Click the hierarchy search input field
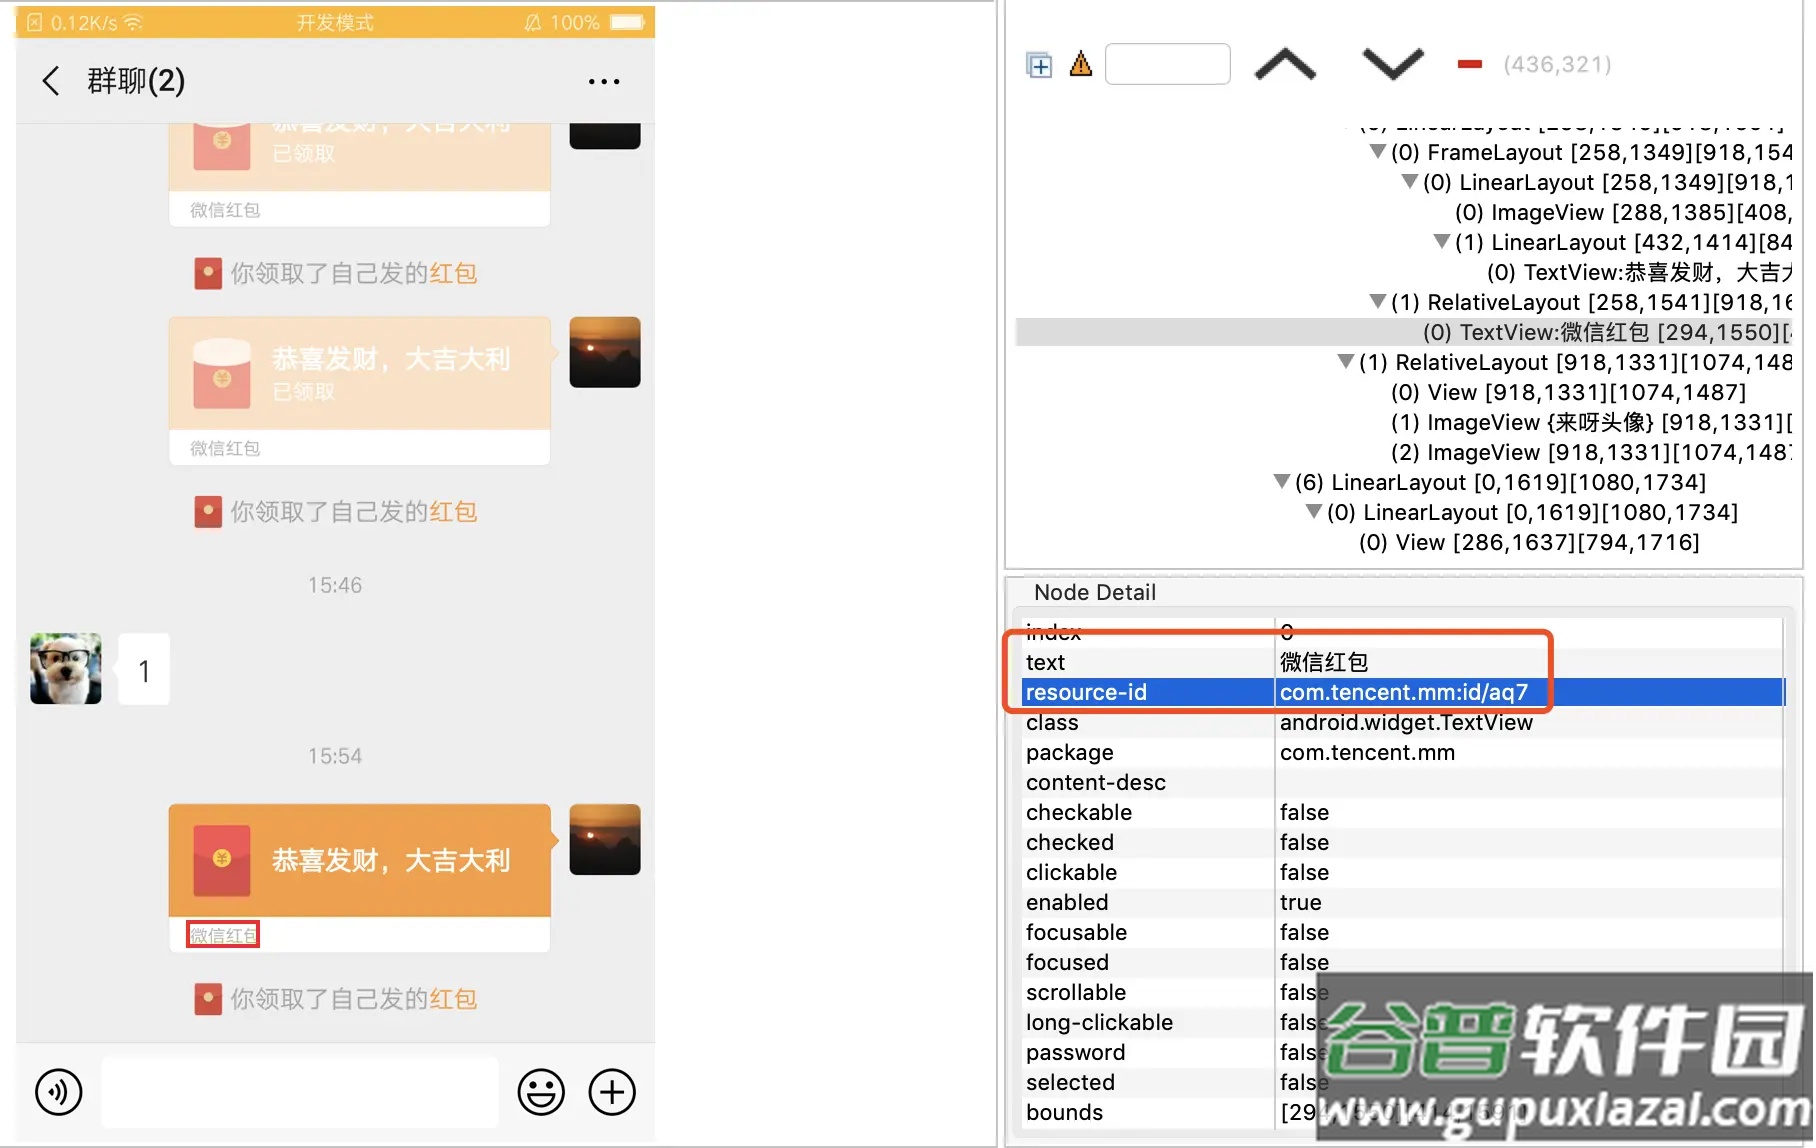Image resolution: width=1816 pixels, height=1148 pixels. 1167,65
